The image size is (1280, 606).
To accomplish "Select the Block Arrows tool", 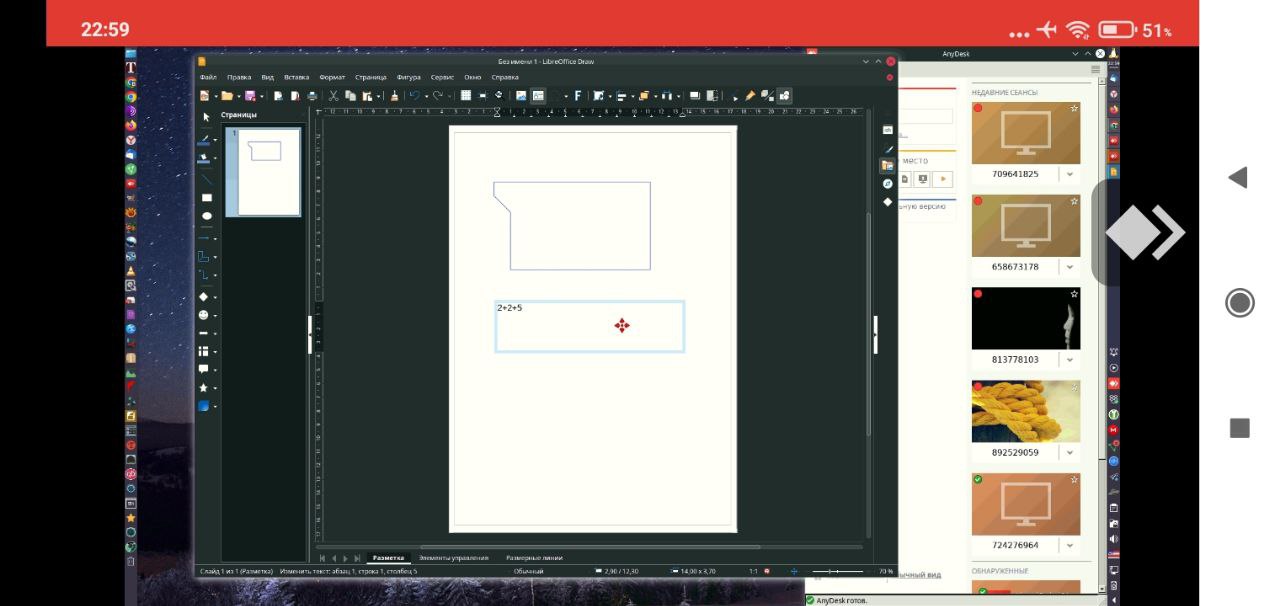I will pyautogui.click(x=204, y=333).
